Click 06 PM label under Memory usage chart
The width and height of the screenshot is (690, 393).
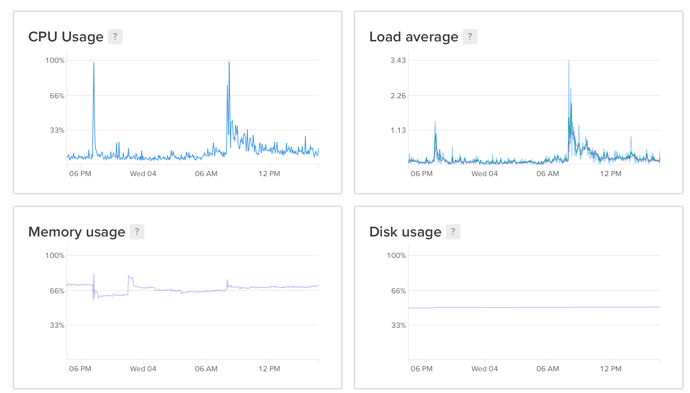[x=80, y=368]
